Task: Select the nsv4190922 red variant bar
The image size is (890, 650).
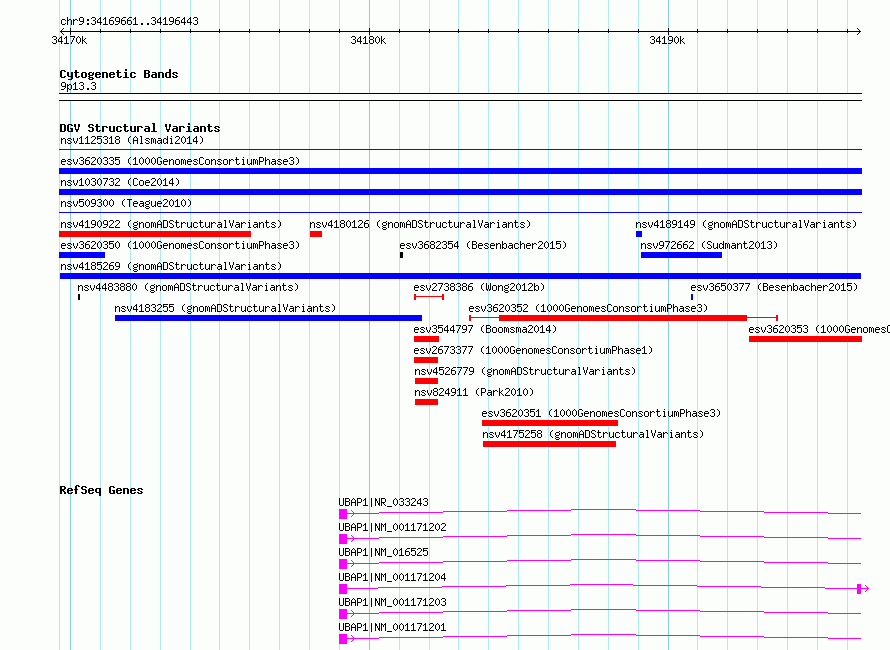Action: pos(155,234)
